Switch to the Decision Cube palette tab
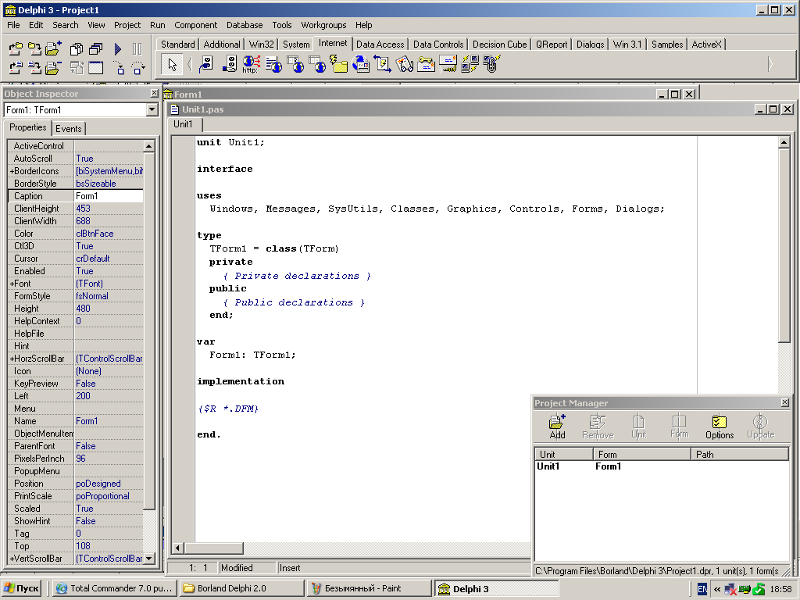Image resolution: width=800 pixels, height=600 pixels. point(499,44)
